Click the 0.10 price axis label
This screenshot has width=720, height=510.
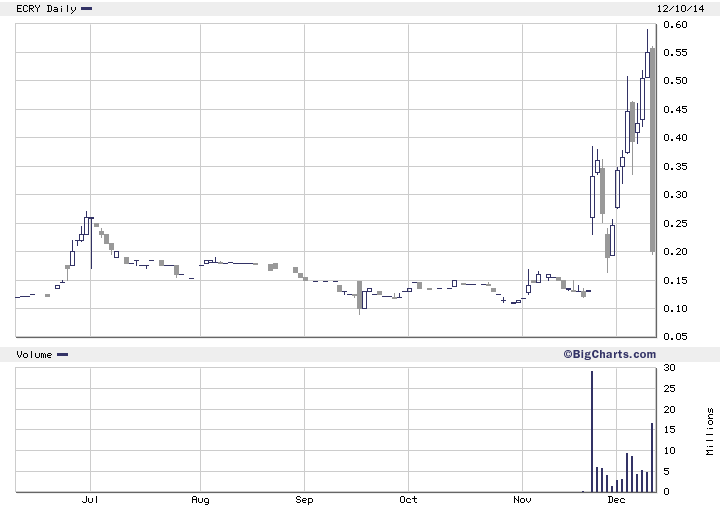click(675, 308)
